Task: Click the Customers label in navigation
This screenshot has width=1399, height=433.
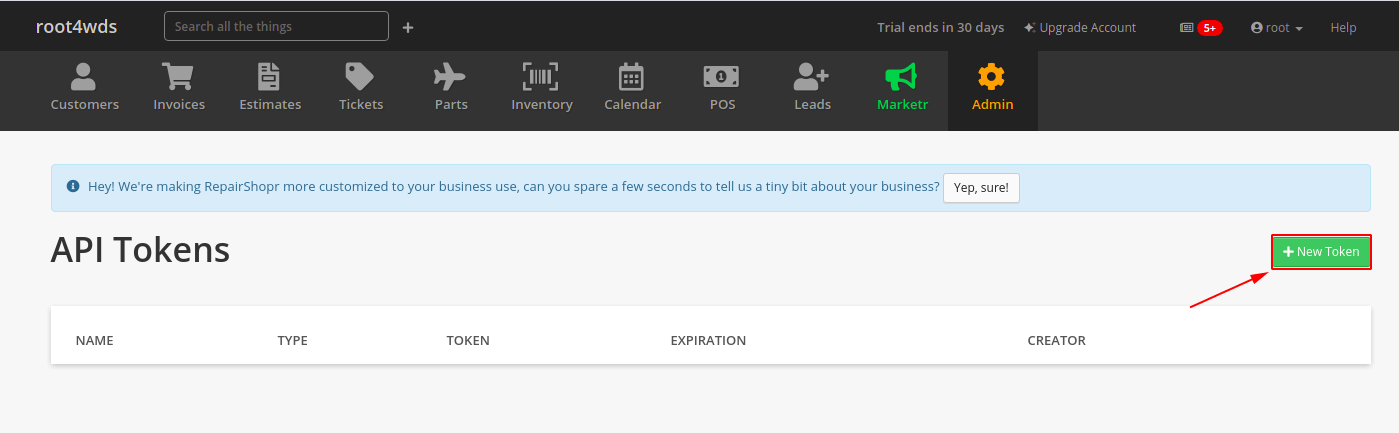Action: click(x=85, y=104)
